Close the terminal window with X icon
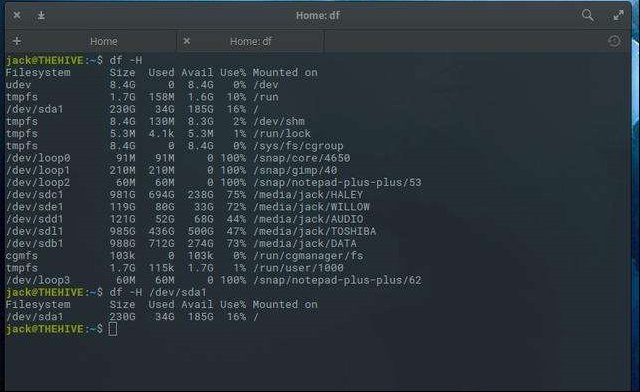This screenshot has width=640, height=392. [17, 16]
